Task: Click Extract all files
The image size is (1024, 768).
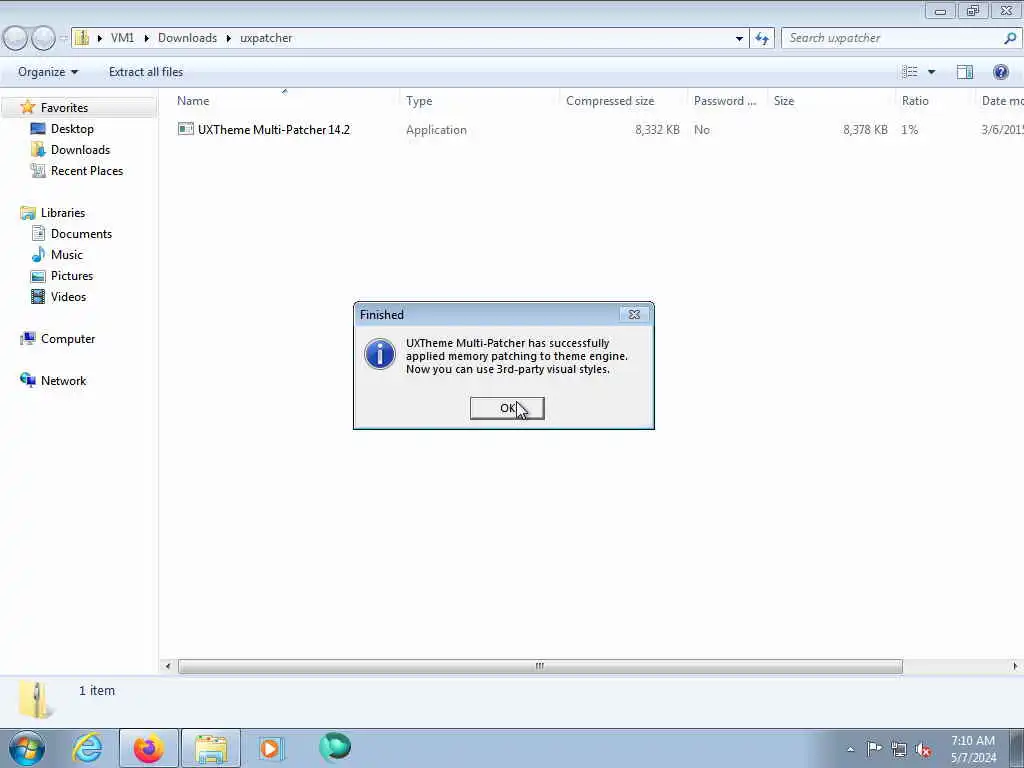Action: point(146,72)
